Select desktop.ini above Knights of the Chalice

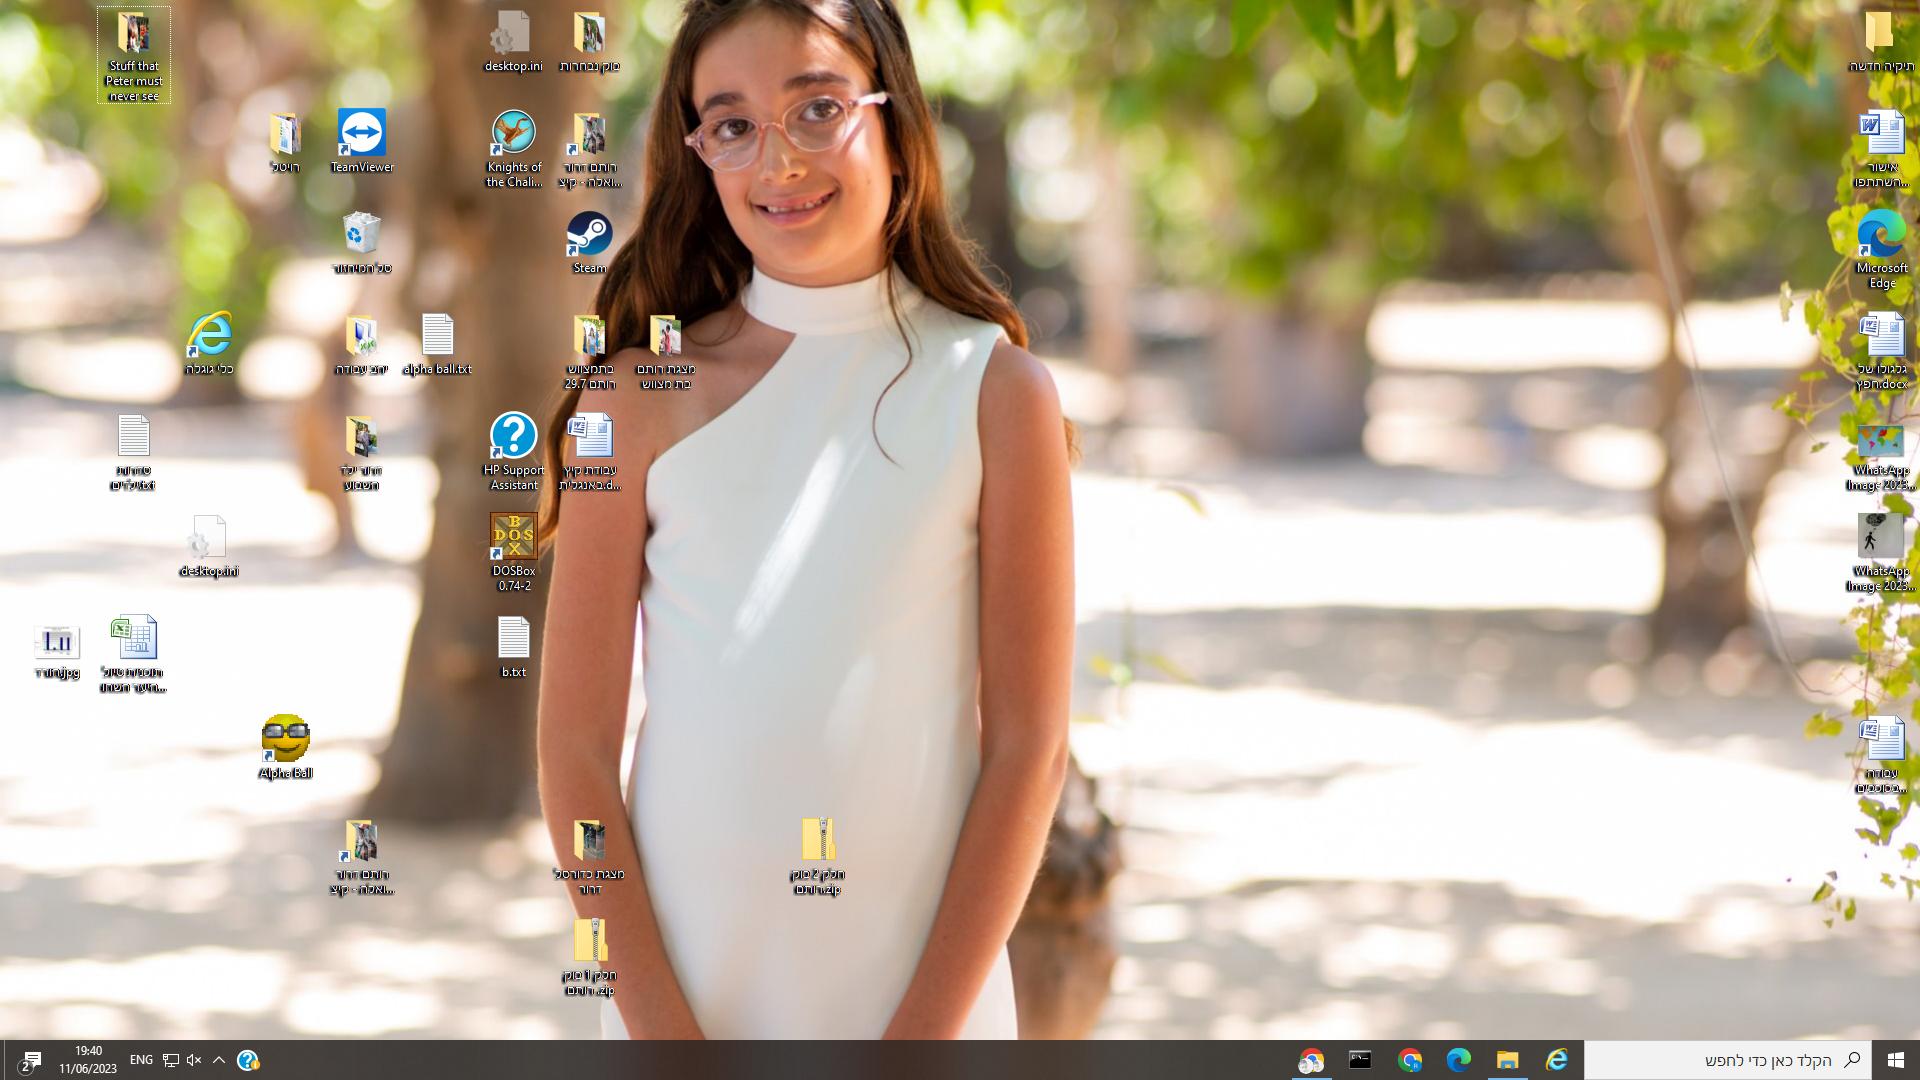513,41
